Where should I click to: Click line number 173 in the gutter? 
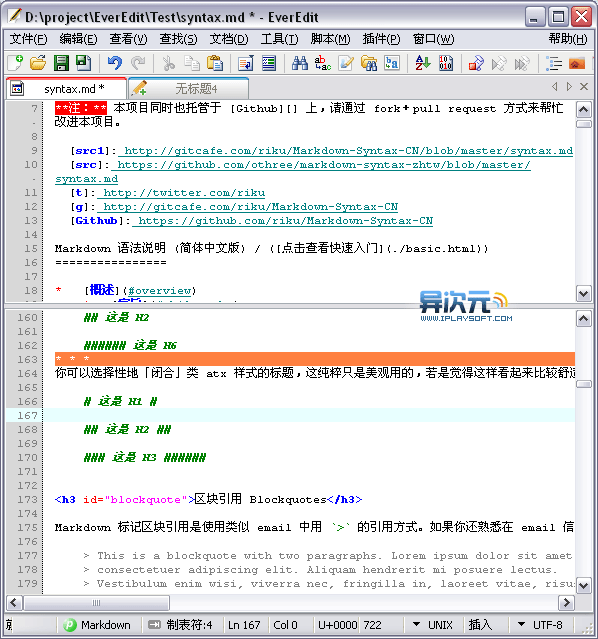27,500
